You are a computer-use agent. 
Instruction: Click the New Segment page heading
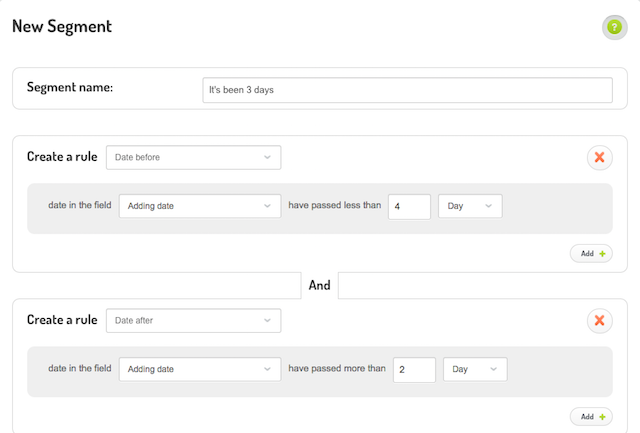point(62,27)
